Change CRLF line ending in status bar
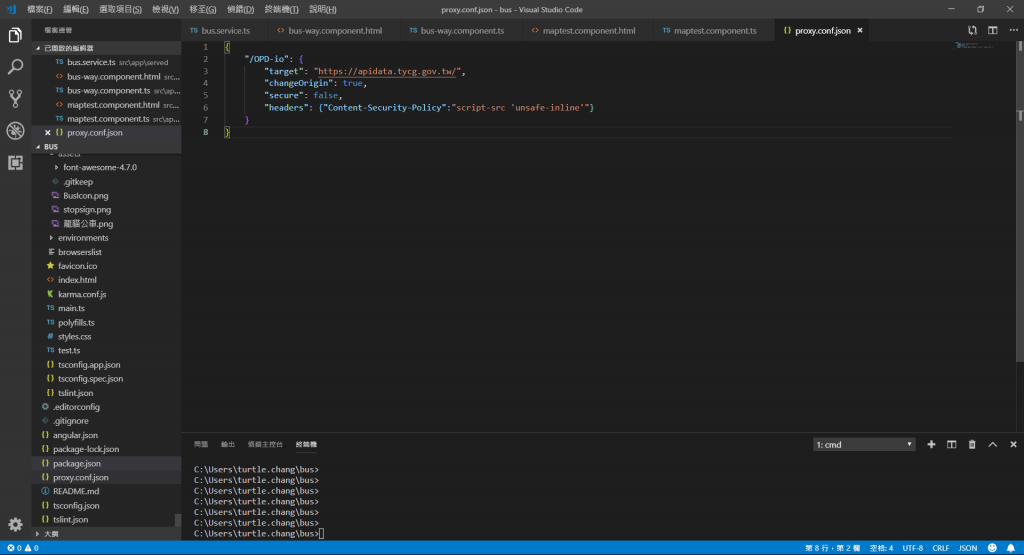Image resolution: width=1024 pixels, height=555 pixels. (940, 548)
